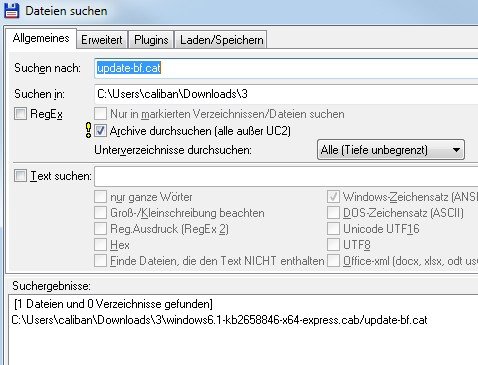Click the yellow exclamation hint icon
Screen dimensions: 478x365
pyautogui.click(x=88, y=130)
